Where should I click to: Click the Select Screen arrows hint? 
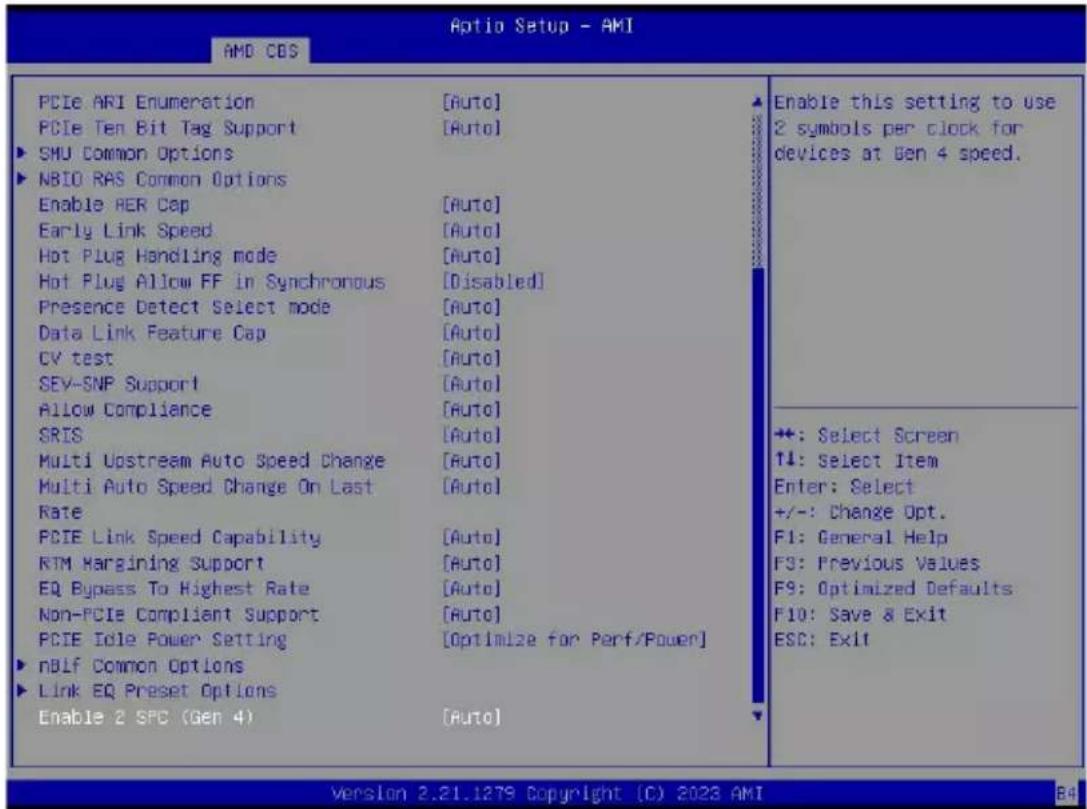coord(866,435)
